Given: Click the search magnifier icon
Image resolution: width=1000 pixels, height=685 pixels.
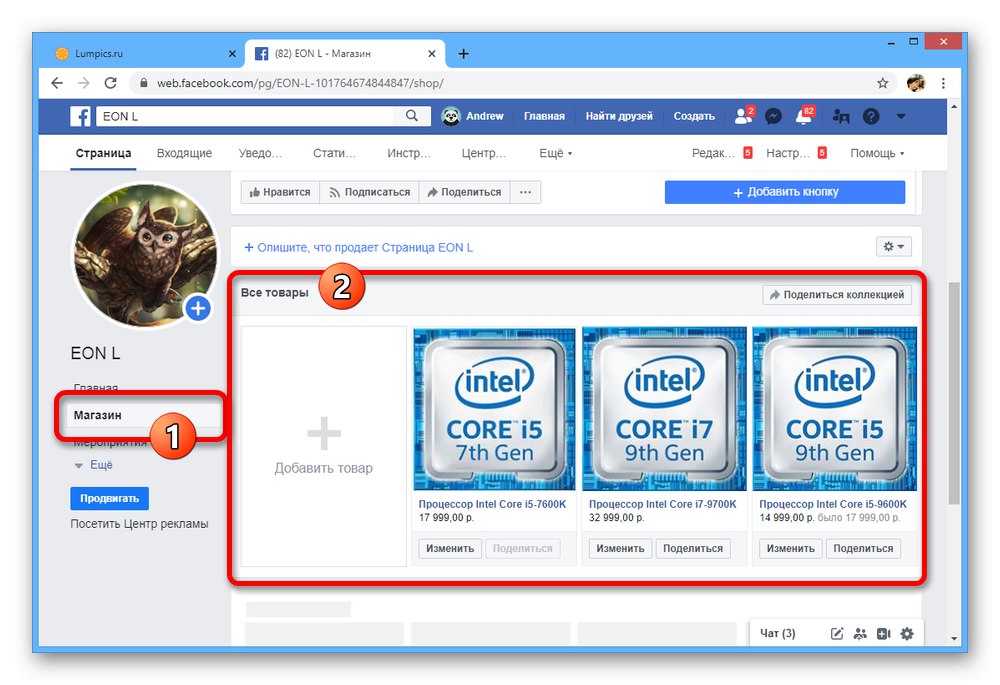Looking at the screenshot, I should (412, 115).
